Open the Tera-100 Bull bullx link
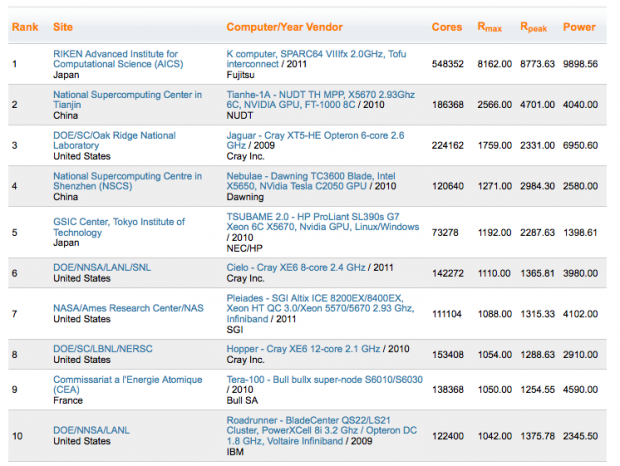The width and height of the screenshot is (620, 466). [325, 379]
